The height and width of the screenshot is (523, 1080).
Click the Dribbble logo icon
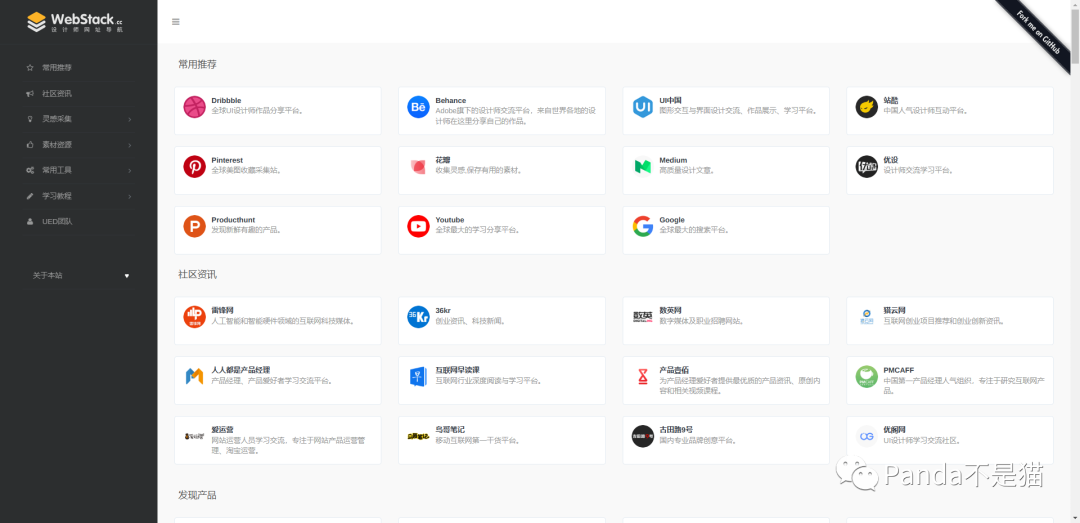click(x=194, y=107)
